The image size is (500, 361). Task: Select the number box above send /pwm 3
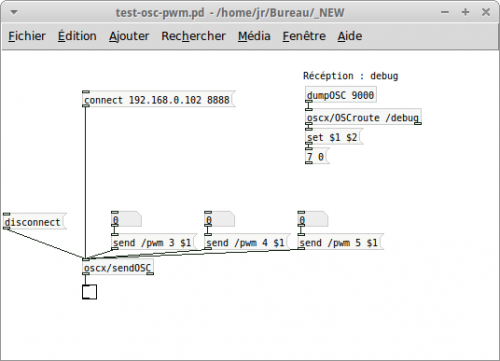coord(126,220)
